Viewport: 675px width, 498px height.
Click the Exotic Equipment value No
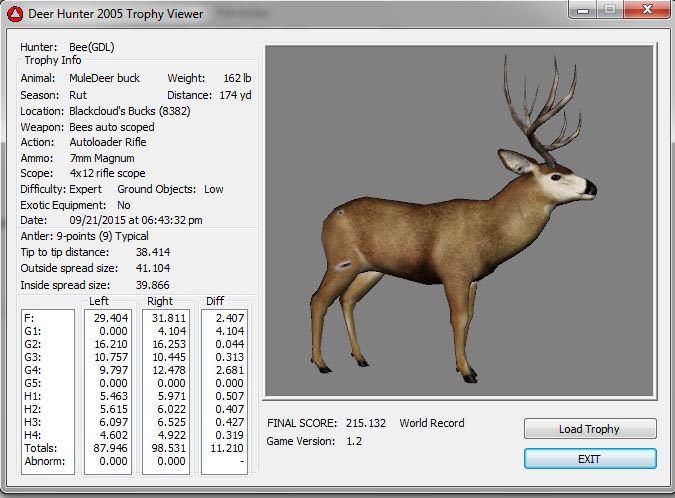point(124,205)
